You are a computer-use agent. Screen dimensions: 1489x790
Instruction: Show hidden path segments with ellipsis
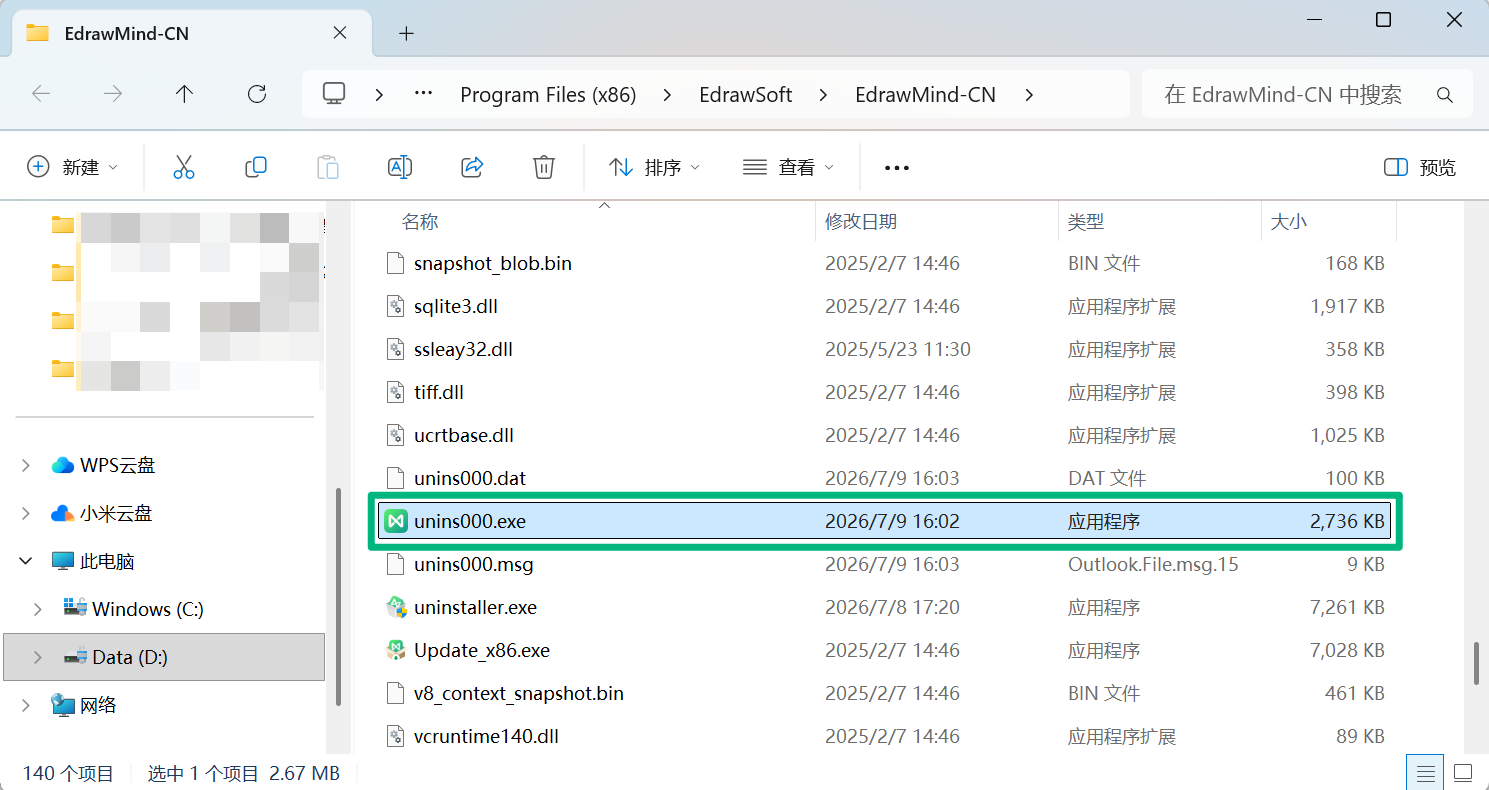coord(423,94)
